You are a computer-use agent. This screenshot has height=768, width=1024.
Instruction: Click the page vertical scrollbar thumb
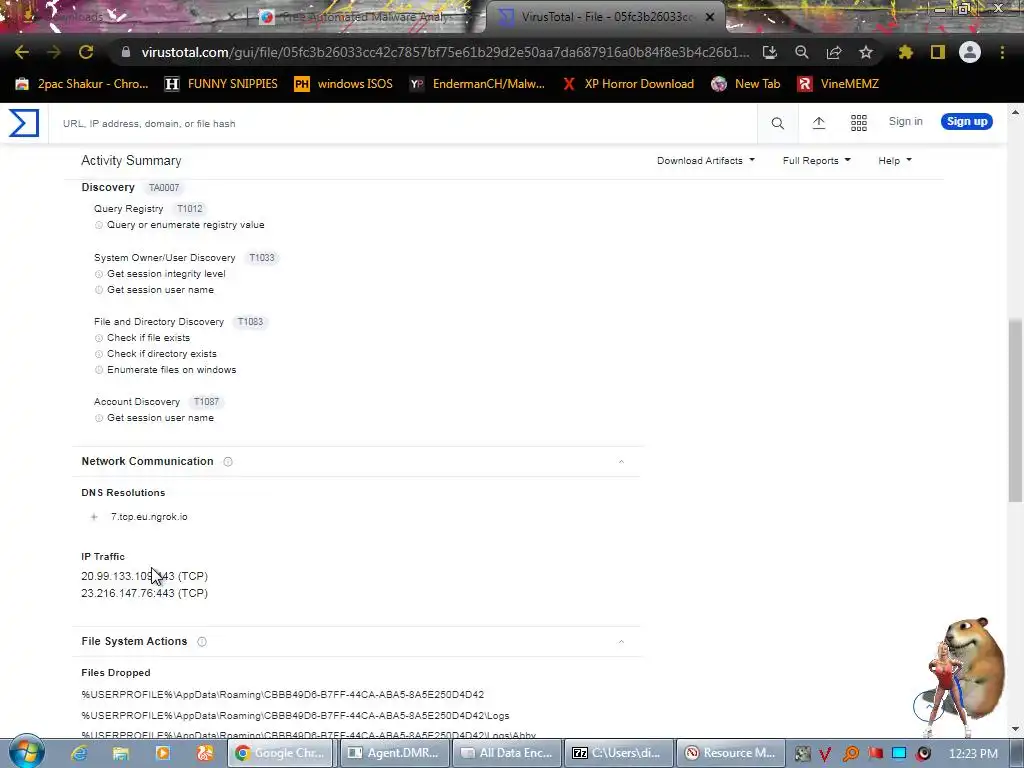[x=1015, y=410]
